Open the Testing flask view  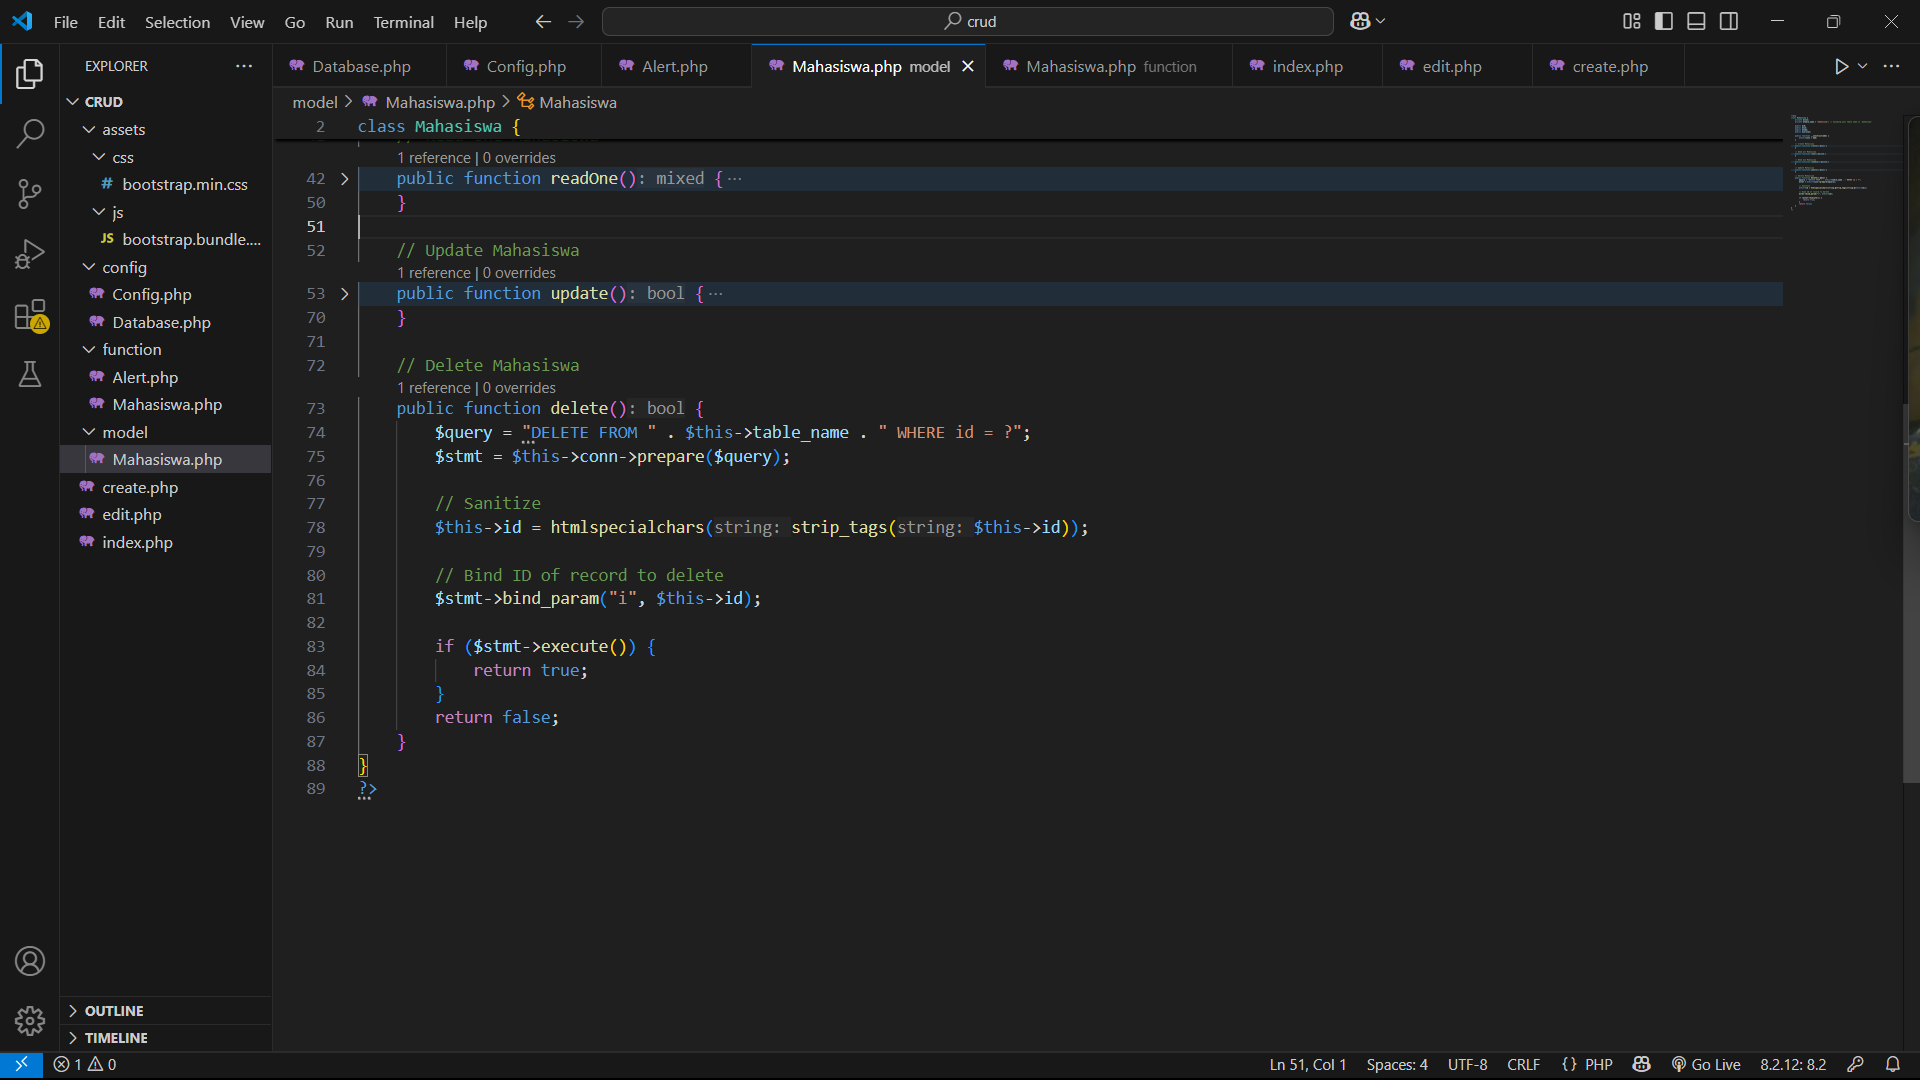[30, 375]
